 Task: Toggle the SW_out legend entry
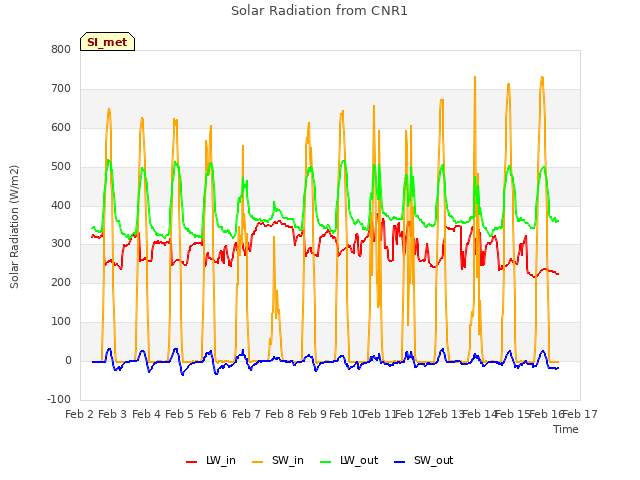click(x=424, y=460)
